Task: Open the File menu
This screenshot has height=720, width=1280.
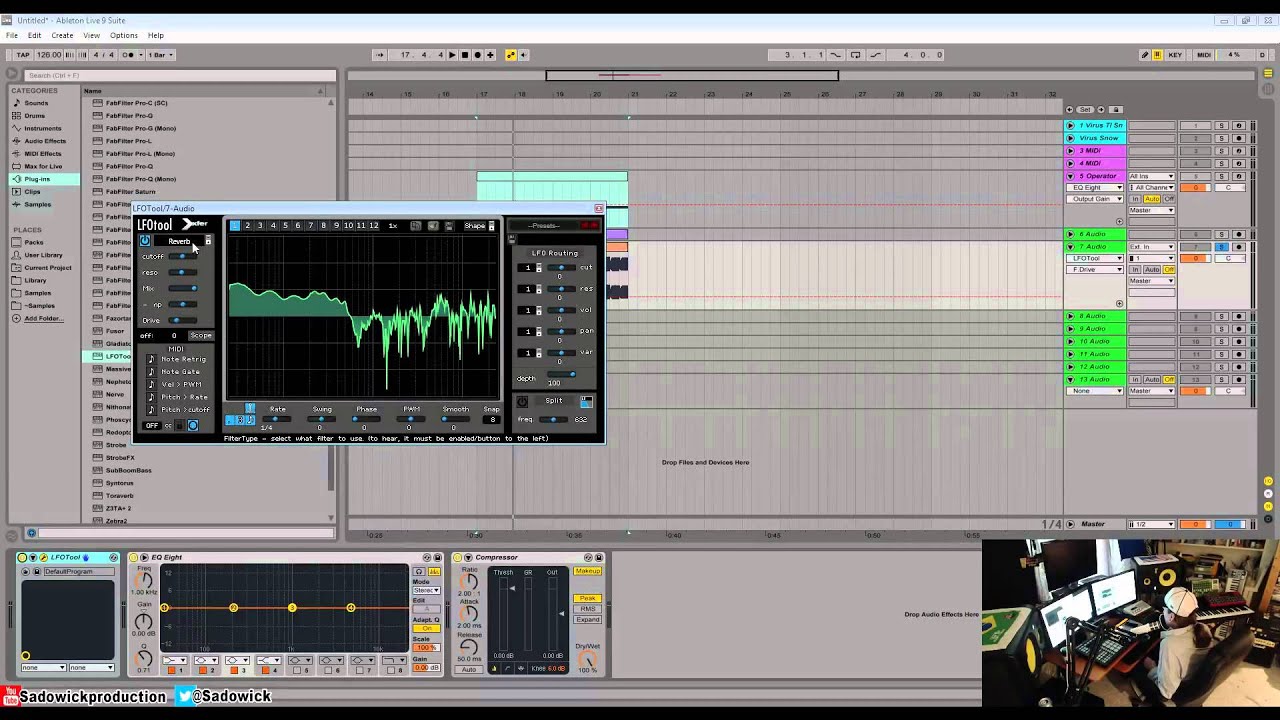Action: [x=12, y=35]
